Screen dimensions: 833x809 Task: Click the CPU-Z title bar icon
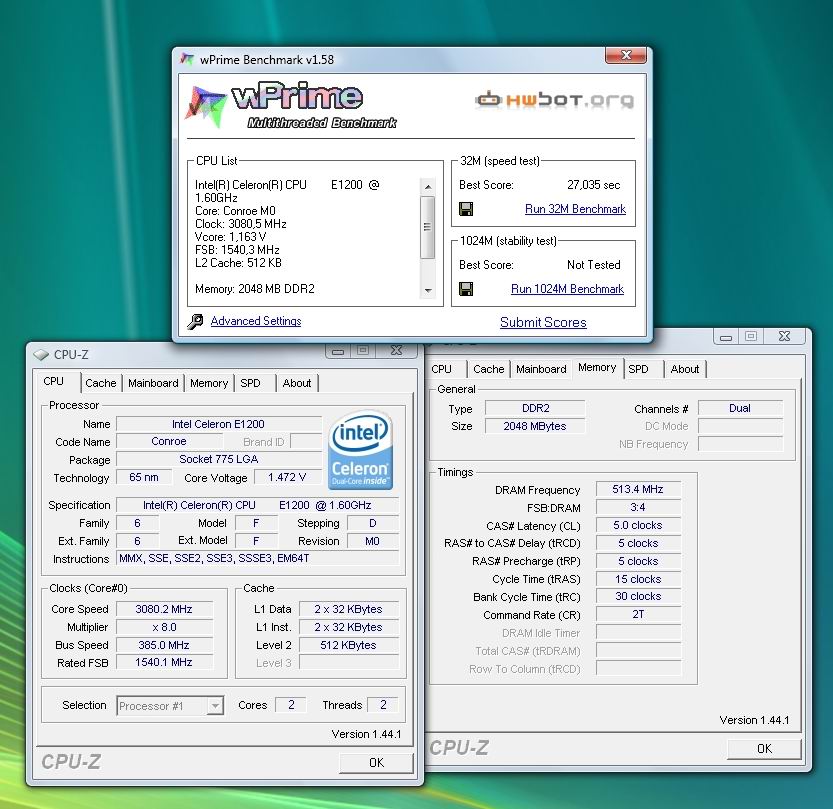pos(41,354)
